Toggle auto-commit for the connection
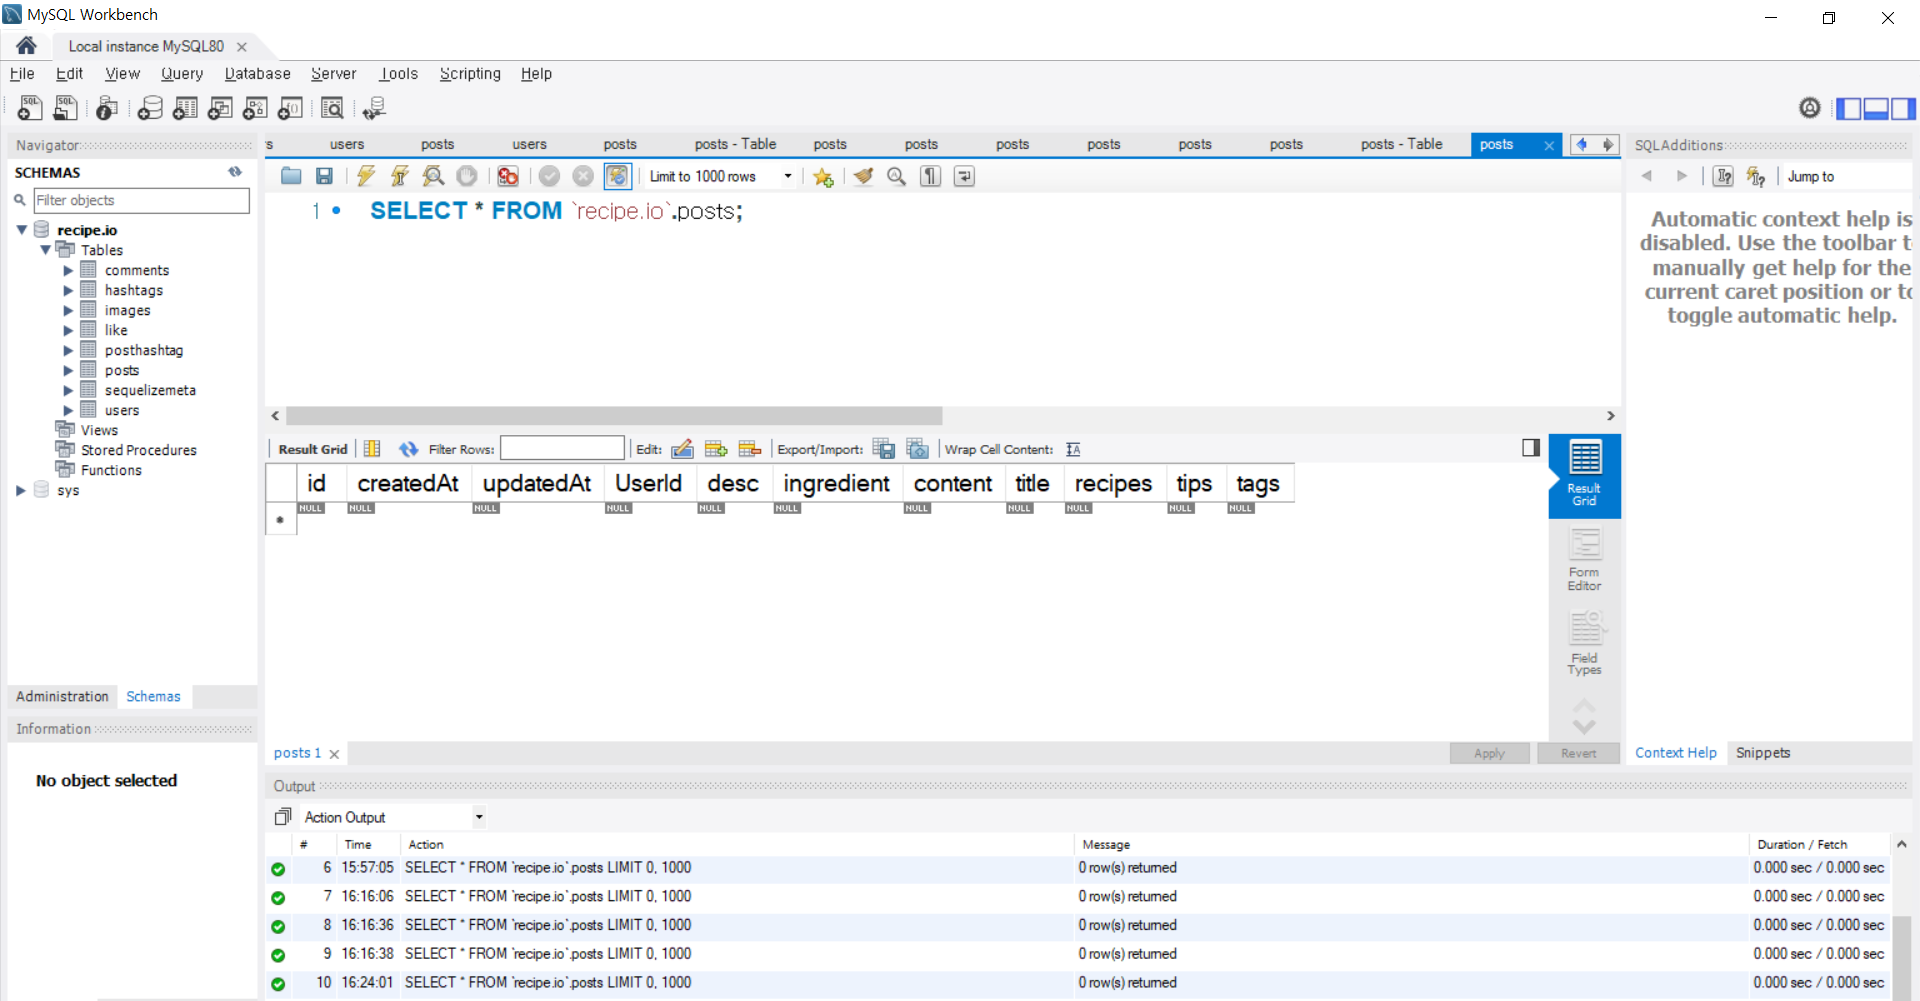The height and width of the screenshot is (1001, 1920). pyautogui.click(x=617, y=176)
